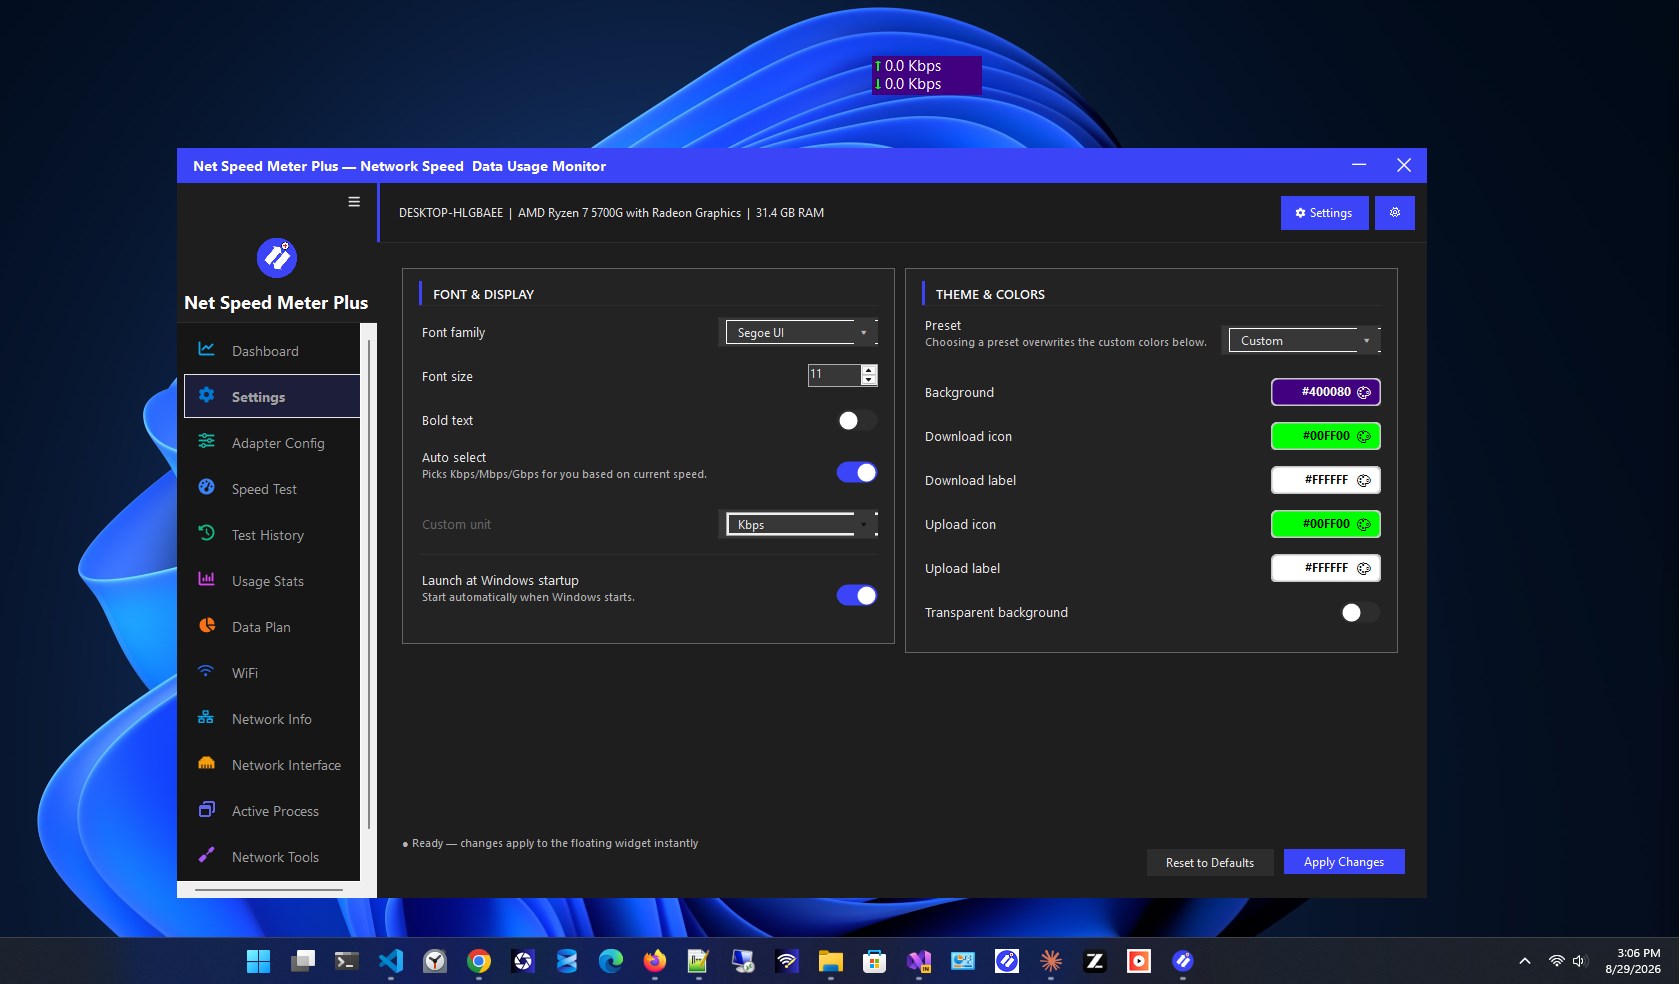Open Test History in sidebar
This screenshot has height=984, width=1679.
coord(272,535)
